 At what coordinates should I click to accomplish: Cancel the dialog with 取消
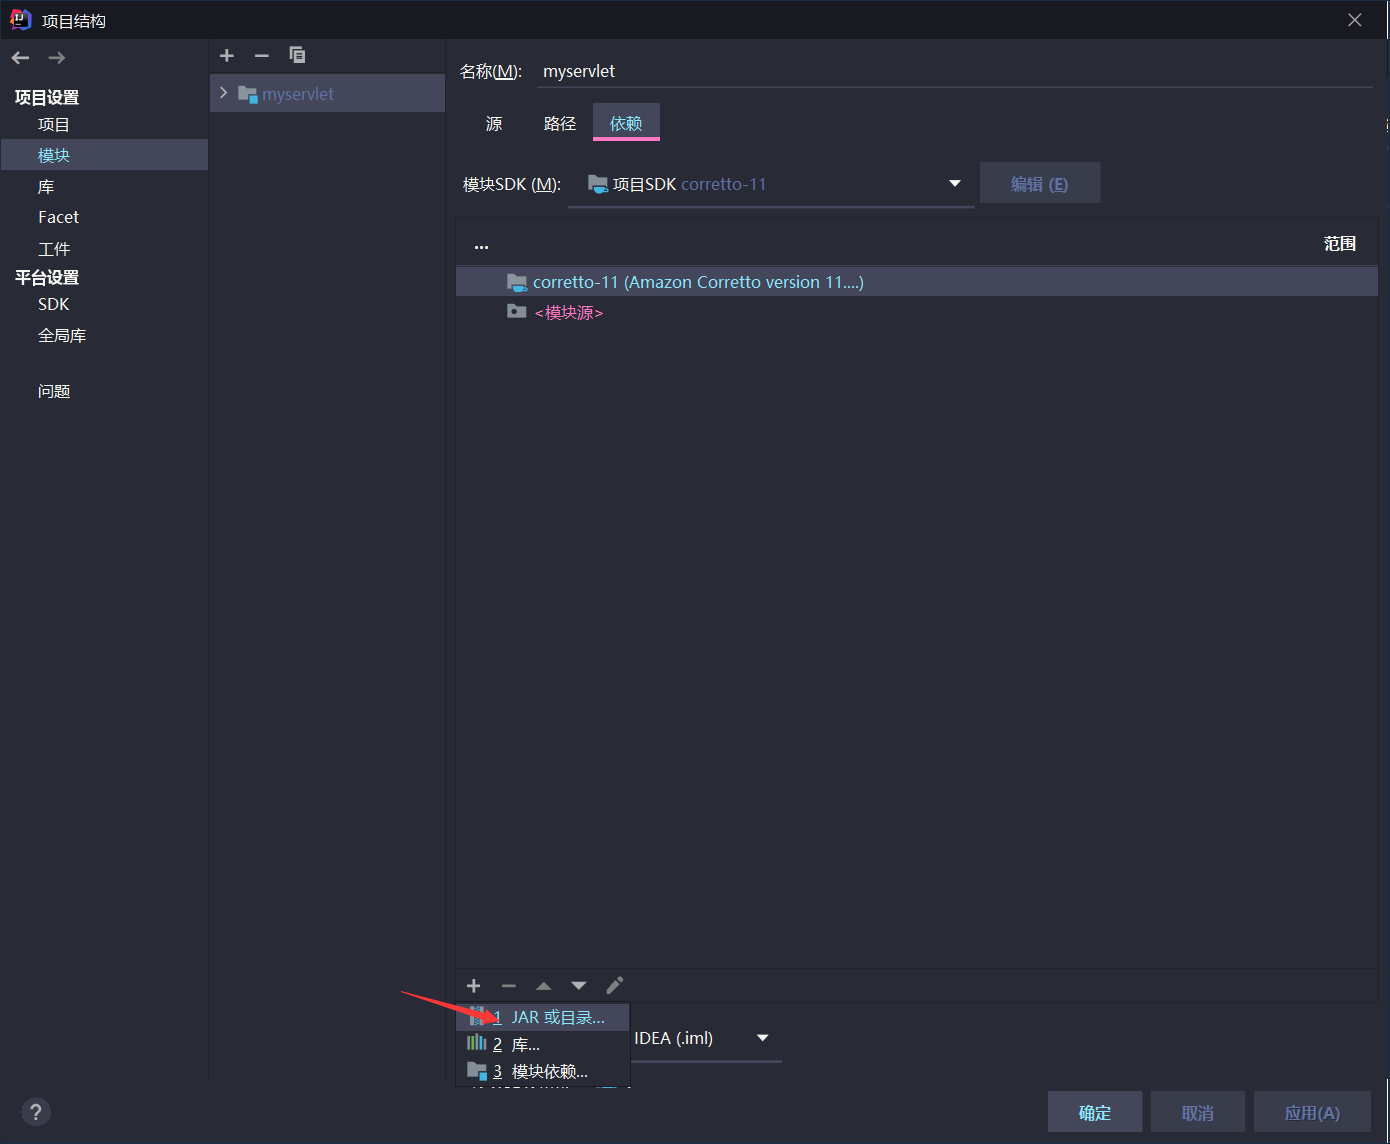pyautogui.click(x=1198, y=1113)
